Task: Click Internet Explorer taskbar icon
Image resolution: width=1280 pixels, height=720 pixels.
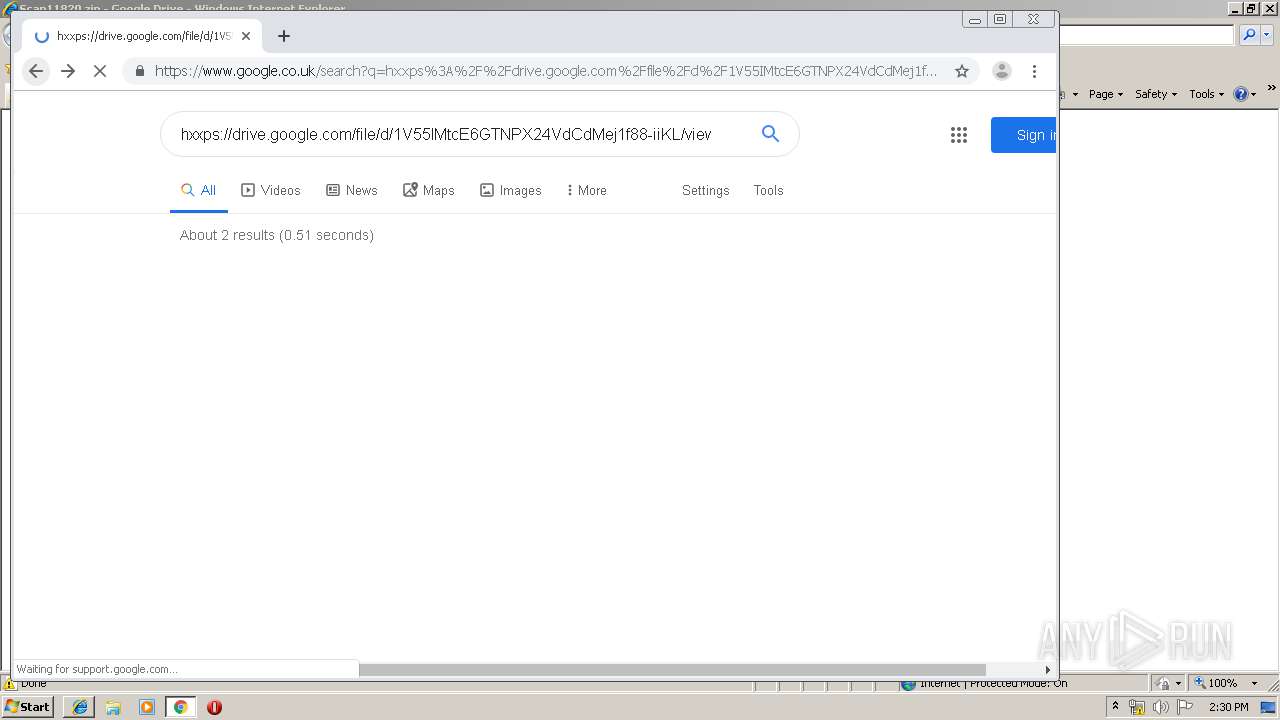Action: pos(79,706)
